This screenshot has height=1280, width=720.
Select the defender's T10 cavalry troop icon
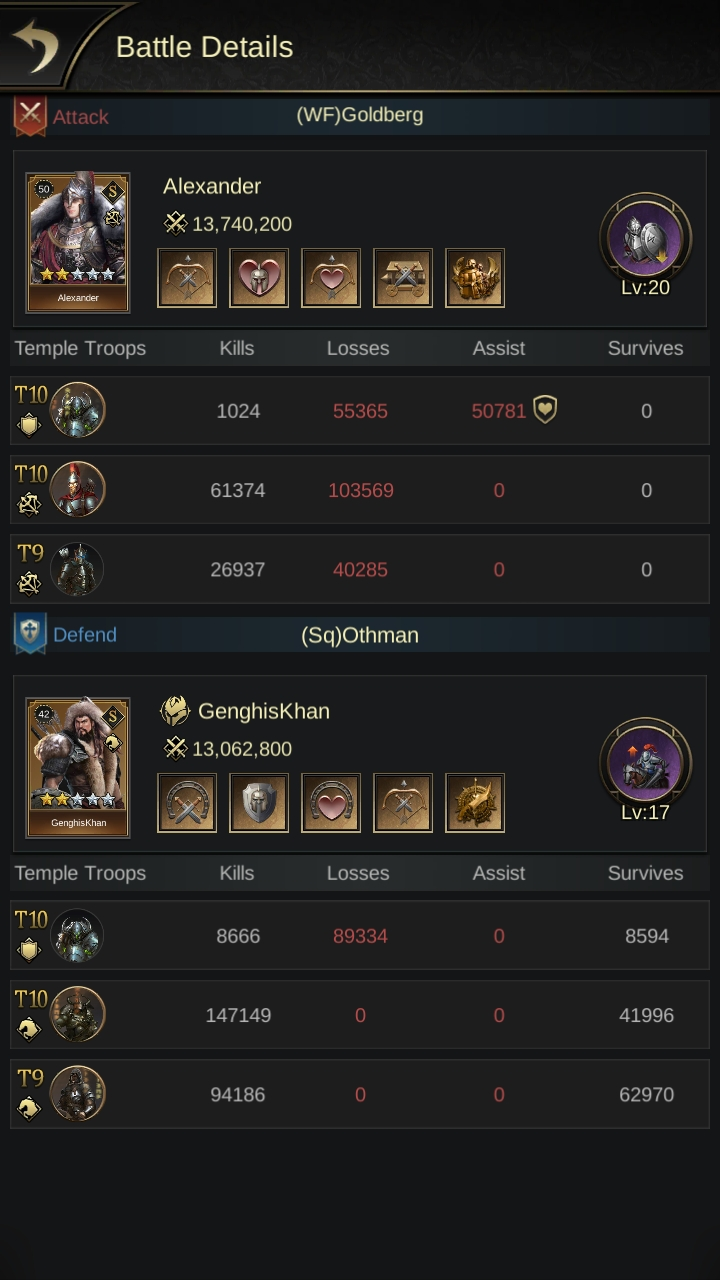click(77, 1014)
